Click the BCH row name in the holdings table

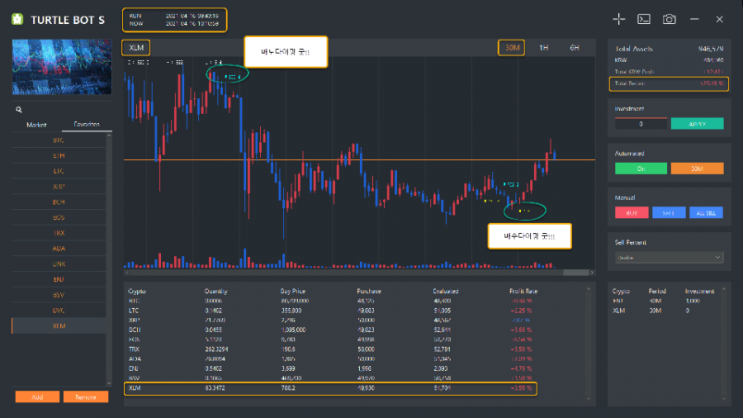coord(135,330)
